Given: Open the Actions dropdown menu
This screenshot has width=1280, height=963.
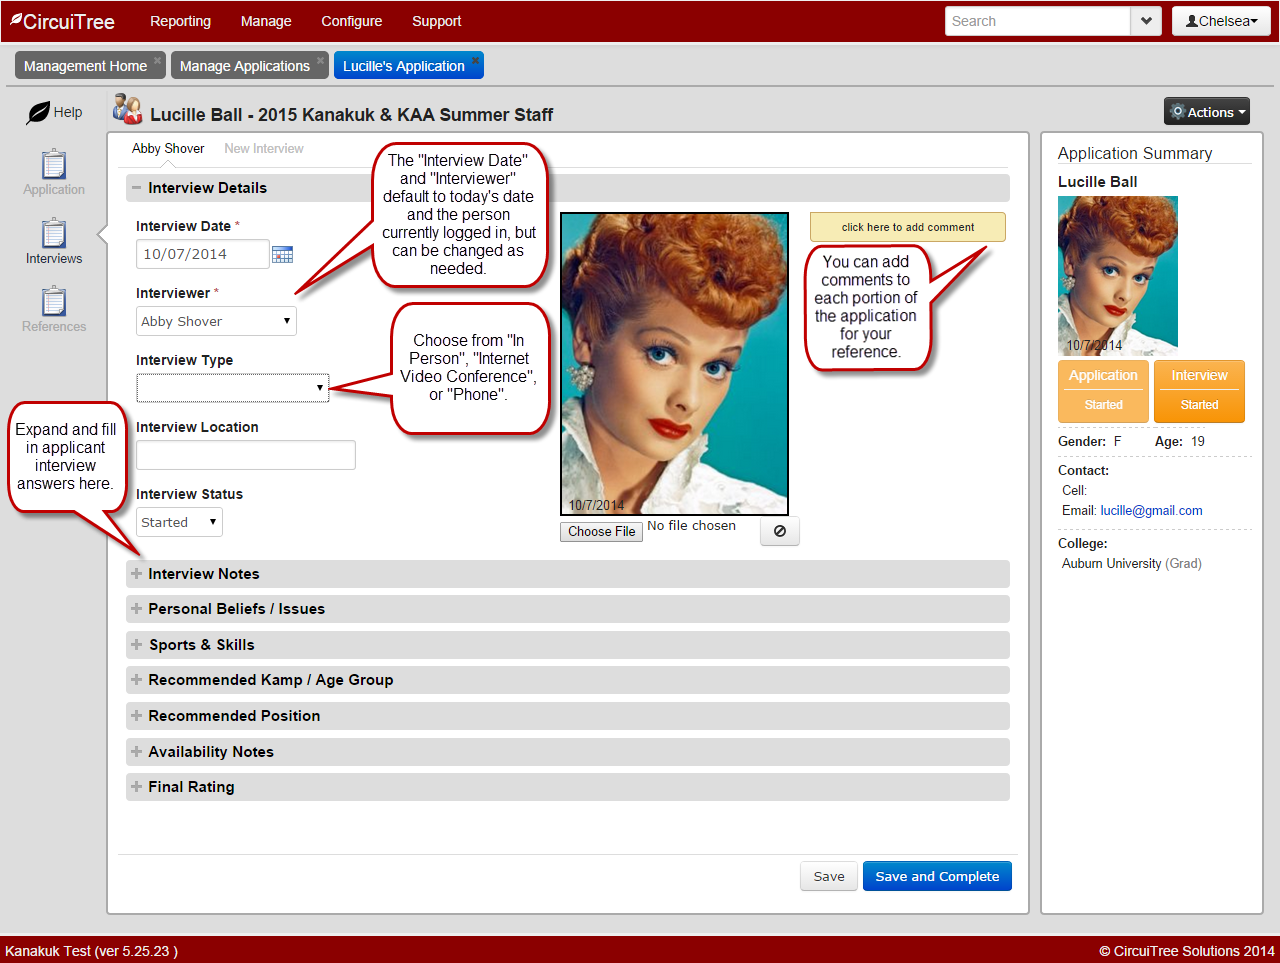Looking at the screenshot, I should (1207, 112).
